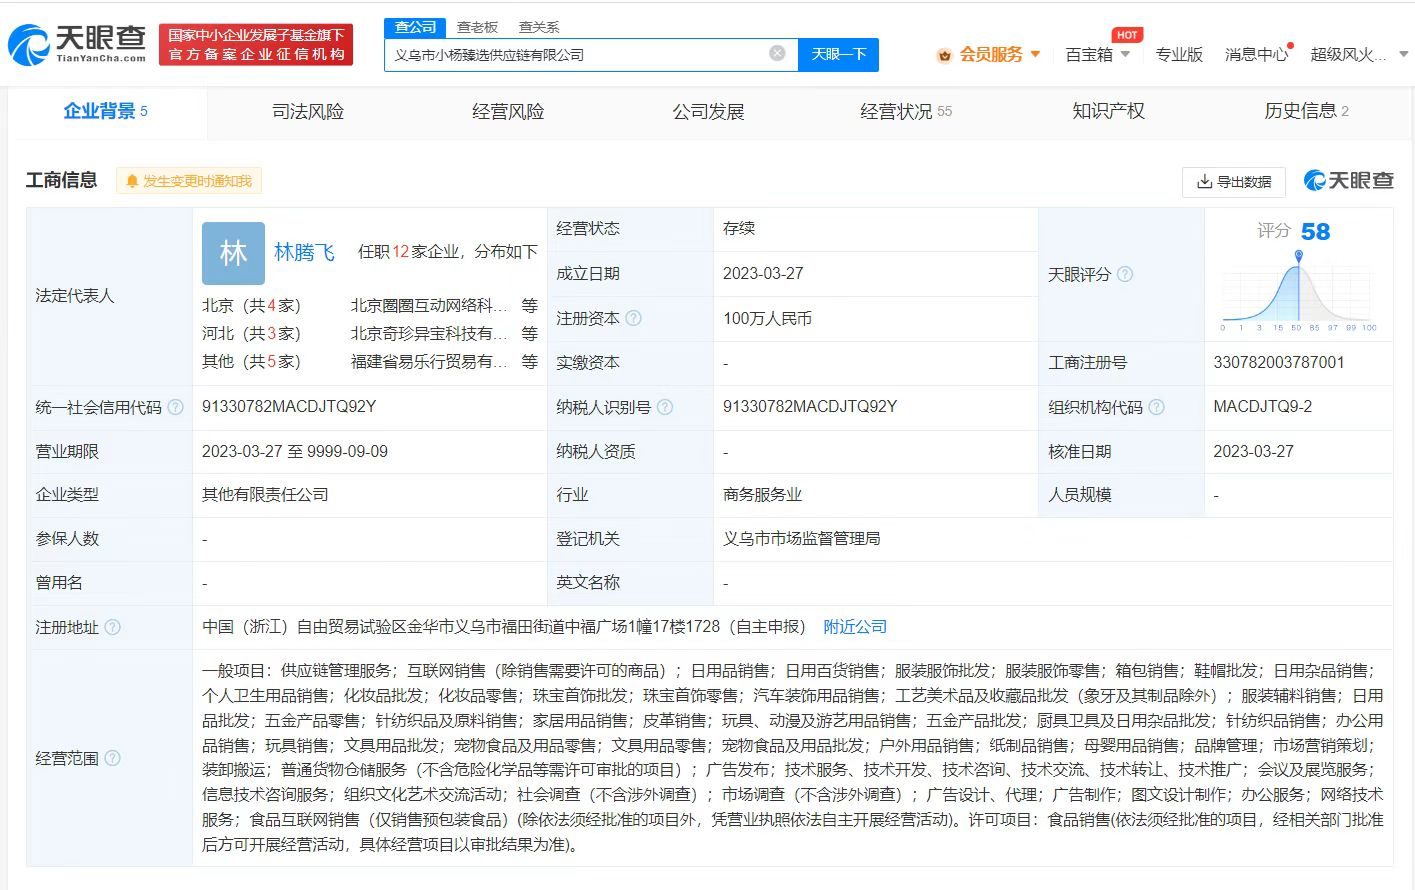This screenshot has width=1415, height=890.
Task: Open legal representative 林腾飞 profile link
Action: point(305,252)
